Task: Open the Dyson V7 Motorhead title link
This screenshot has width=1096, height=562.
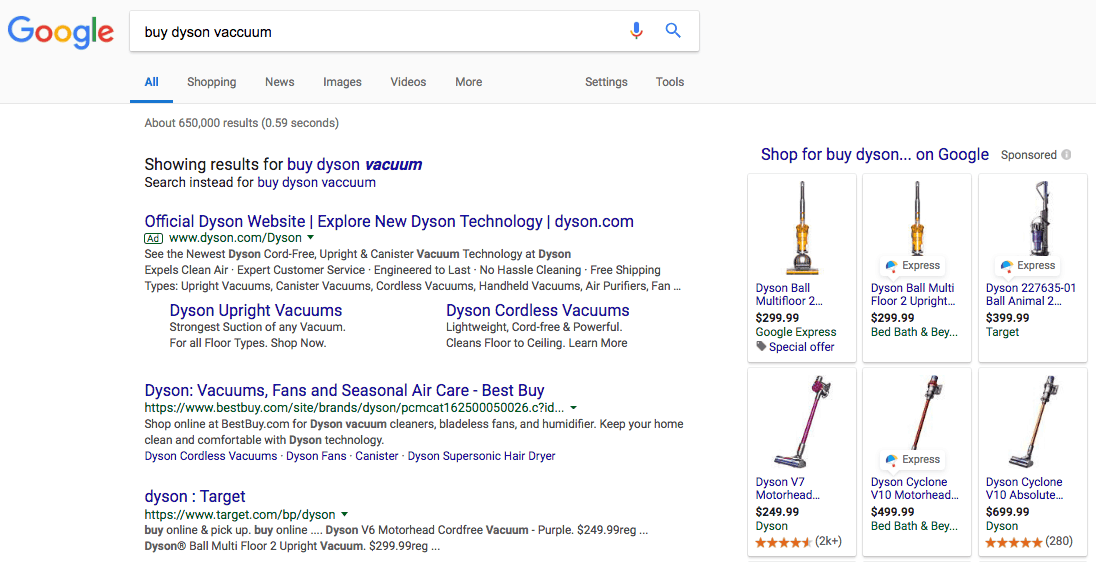Action: tap(788, 489)
